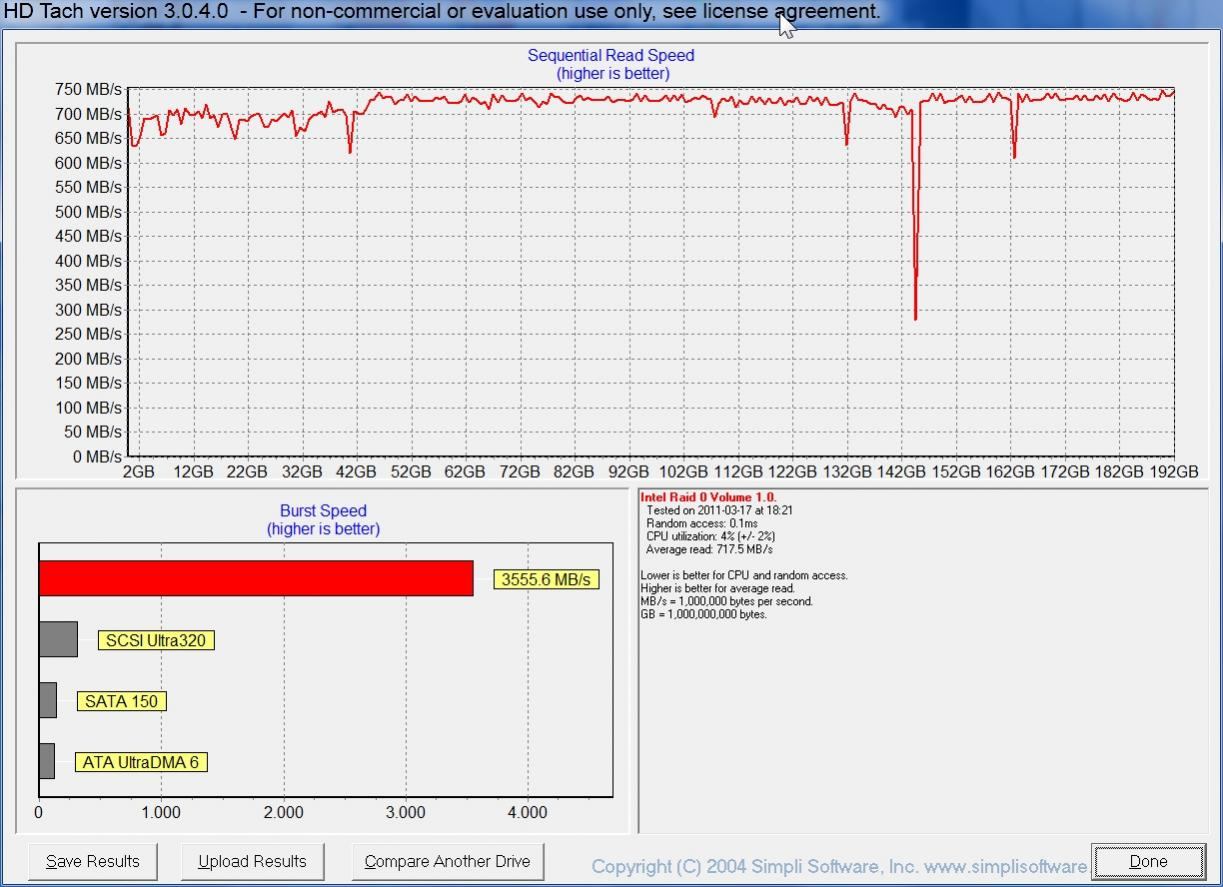Click Intel Raid 0 Volume 1.0. title

tap(708, 497)
